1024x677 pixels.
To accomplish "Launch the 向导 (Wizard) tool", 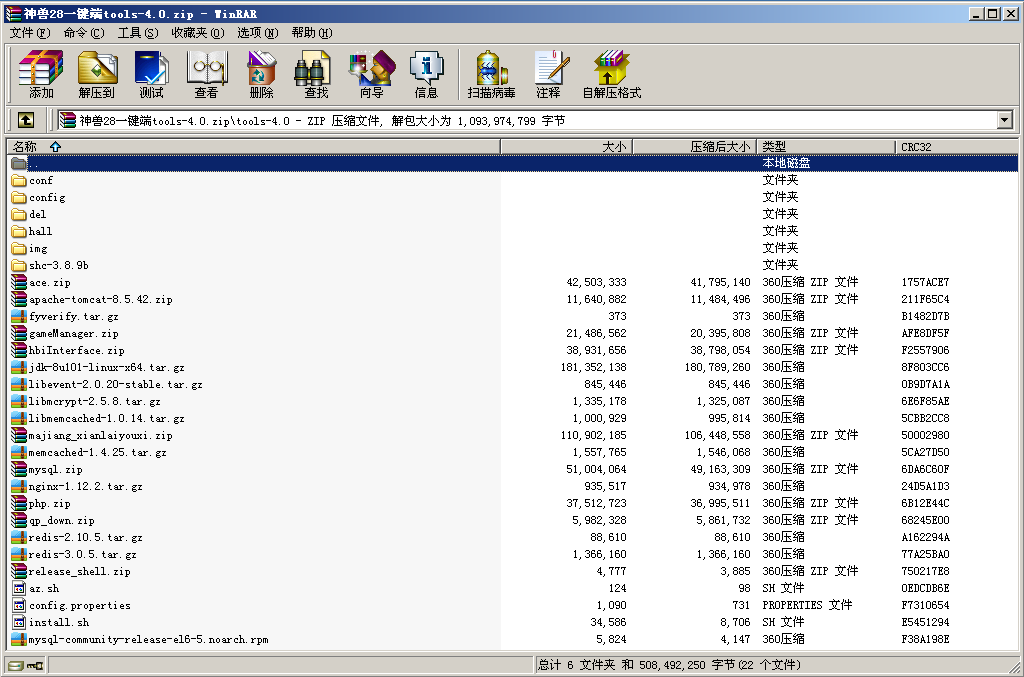I will [x=371, y=74].
